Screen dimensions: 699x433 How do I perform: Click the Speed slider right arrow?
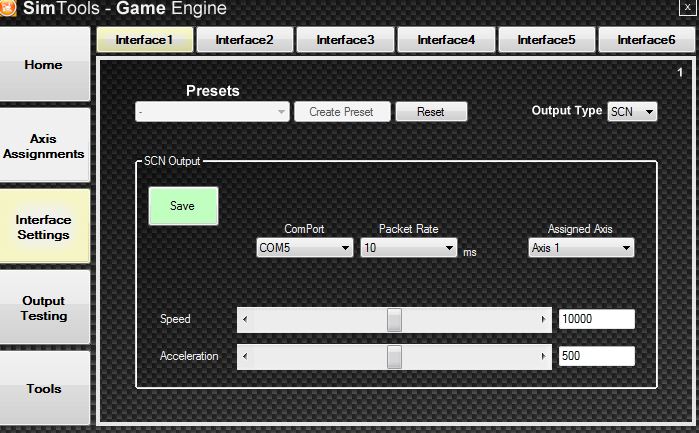coord(543,319)
